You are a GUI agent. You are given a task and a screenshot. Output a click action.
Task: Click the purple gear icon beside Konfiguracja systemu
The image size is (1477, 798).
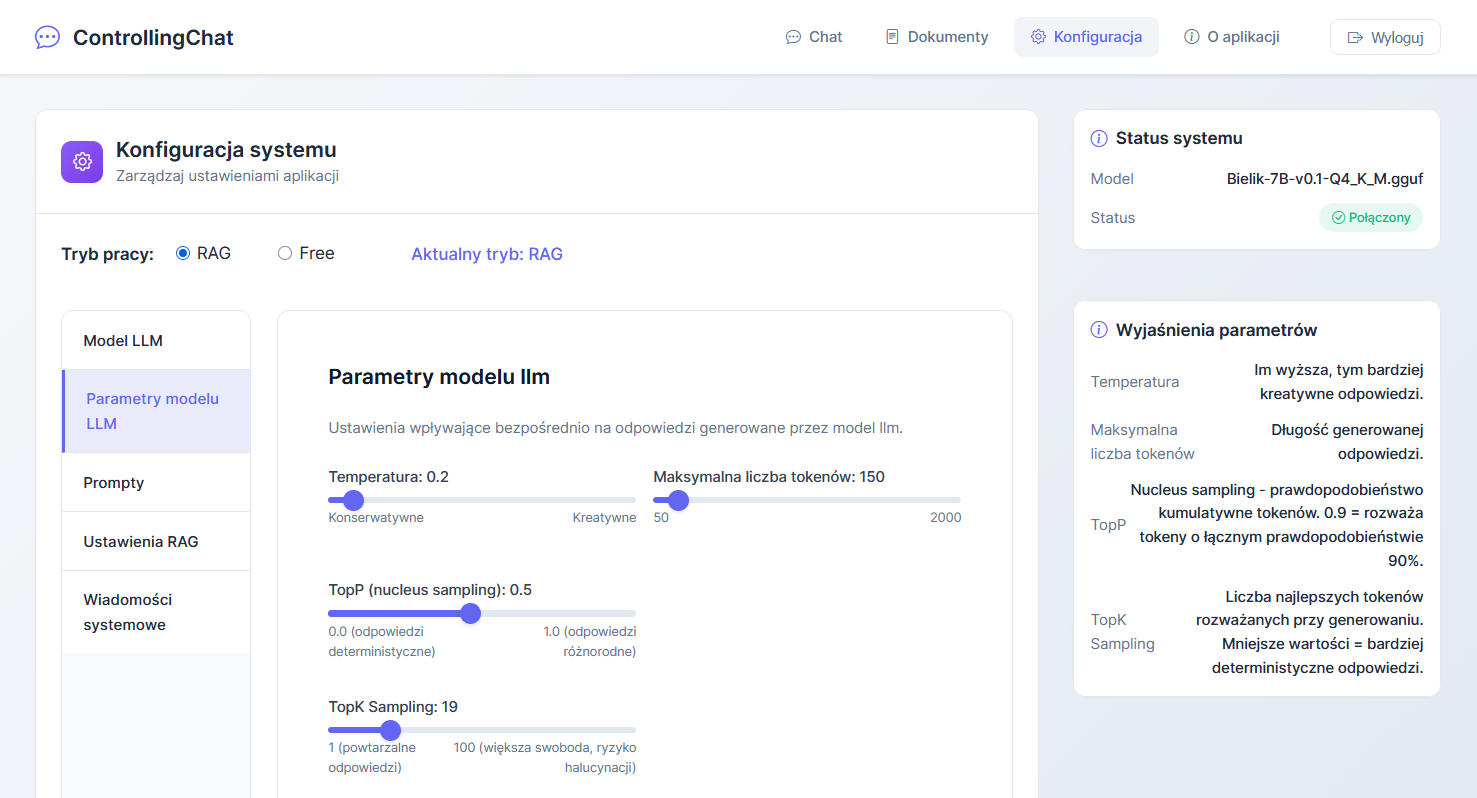point(82,162)
